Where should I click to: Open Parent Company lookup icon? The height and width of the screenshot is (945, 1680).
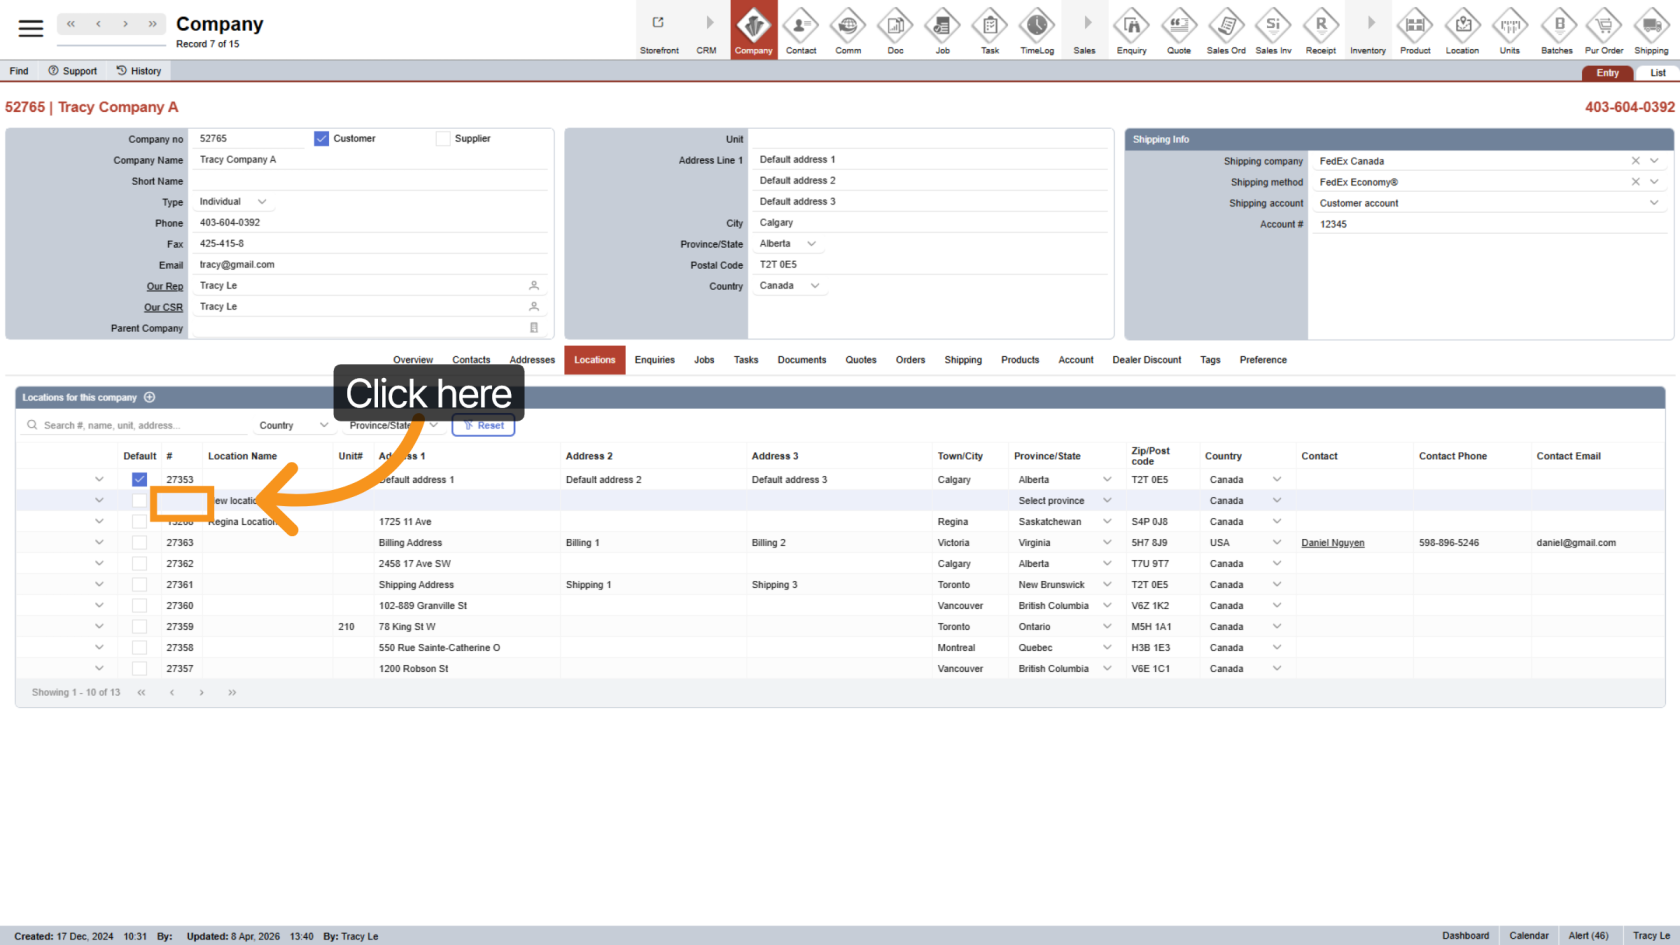click(x=534, y=328)
